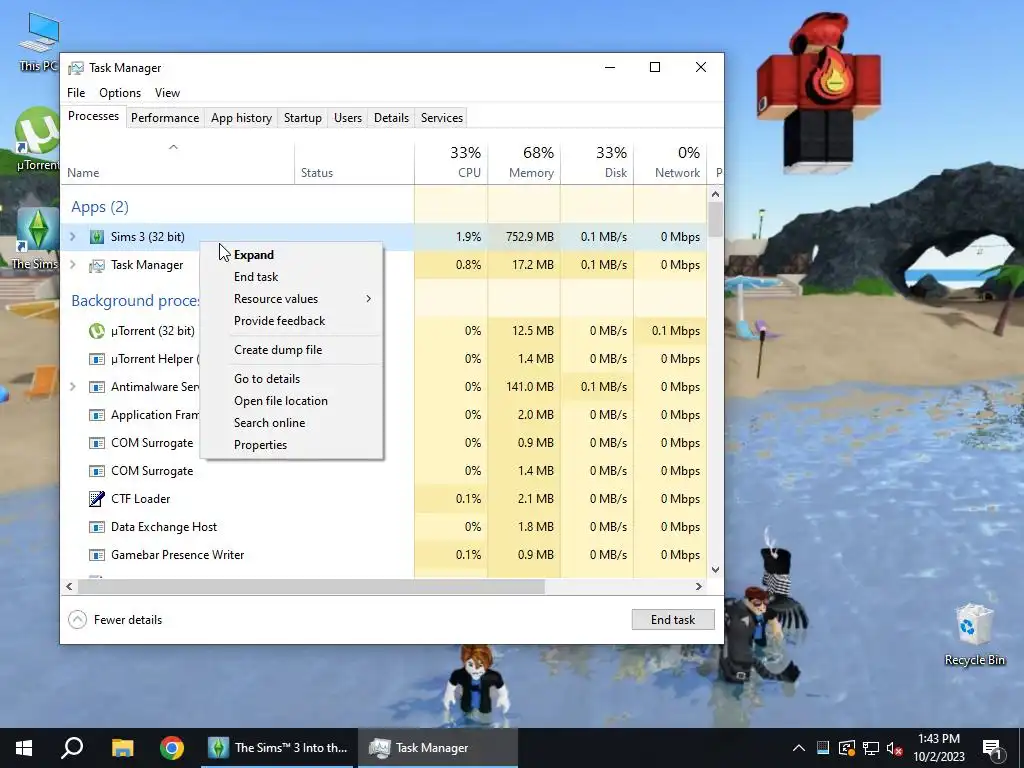Click the vertical scrollbar down arrow
Image resolution: width=1024 pixels, height=768 pixels.
[716, 570]
